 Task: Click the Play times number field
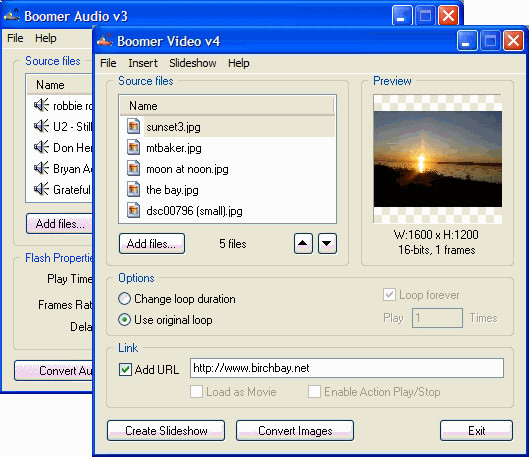point(437,318)
